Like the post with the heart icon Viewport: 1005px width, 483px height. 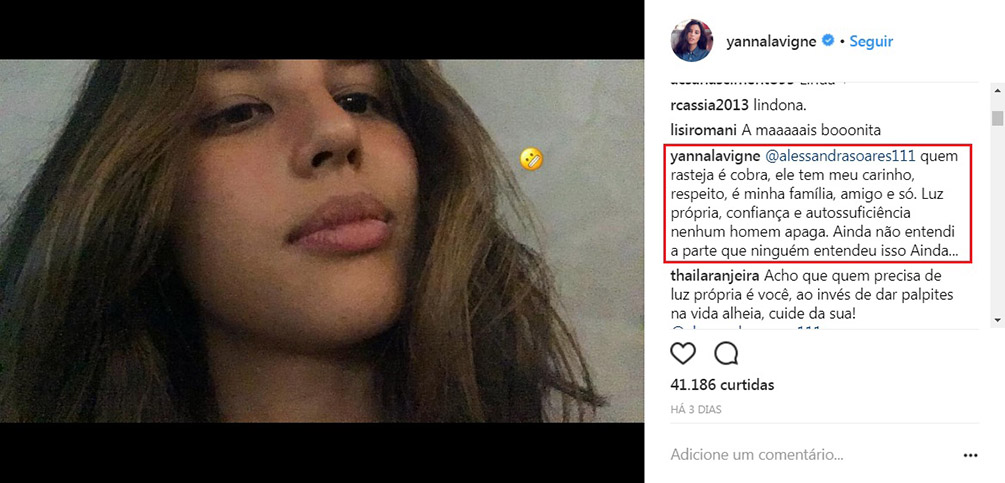683,353
